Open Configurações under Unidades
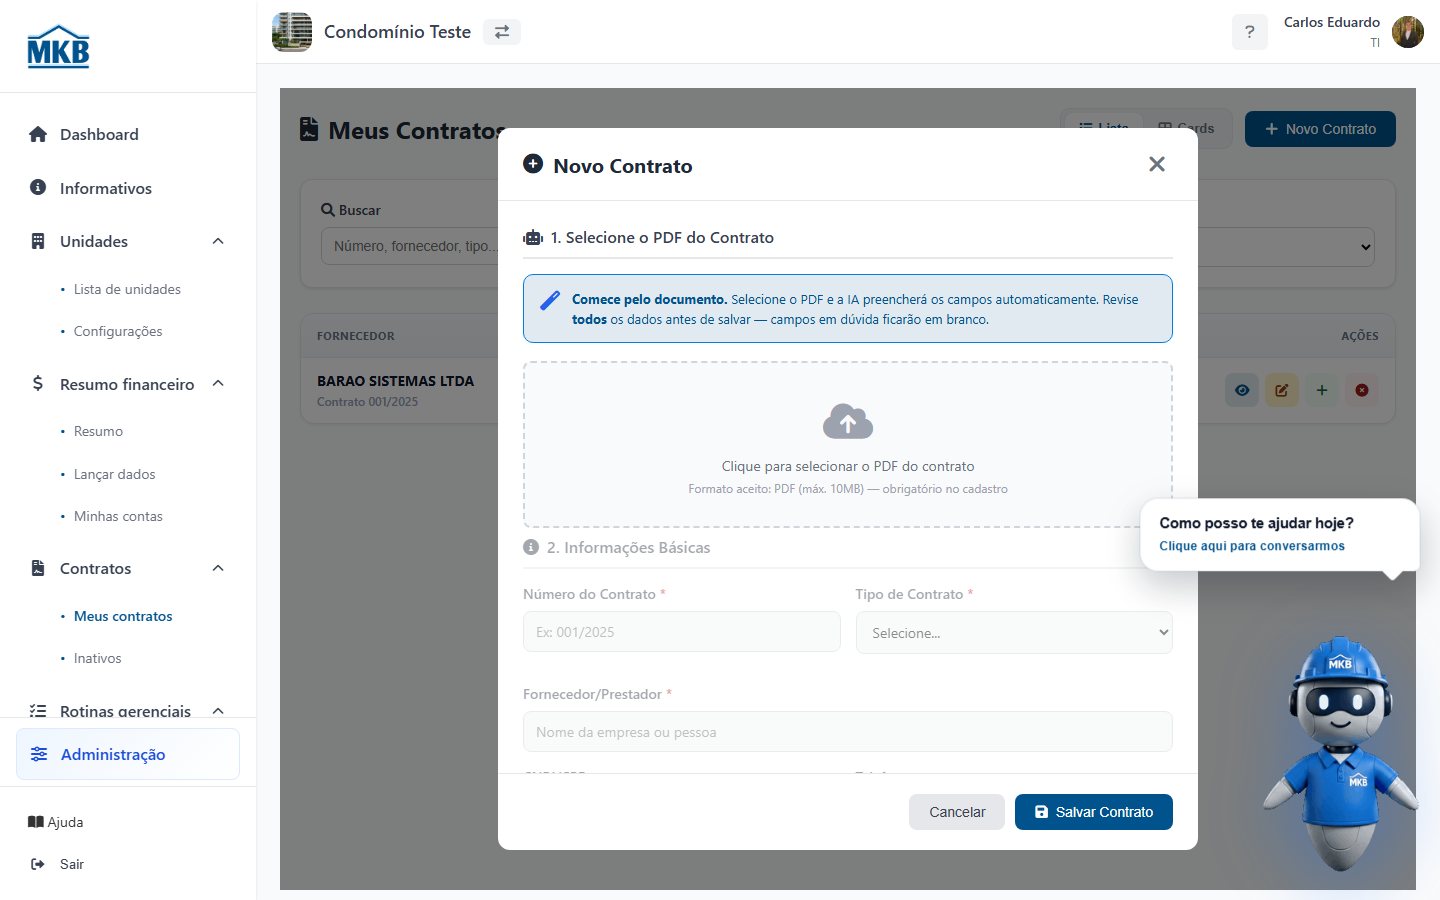1440x900 pixels. [118, 331]
